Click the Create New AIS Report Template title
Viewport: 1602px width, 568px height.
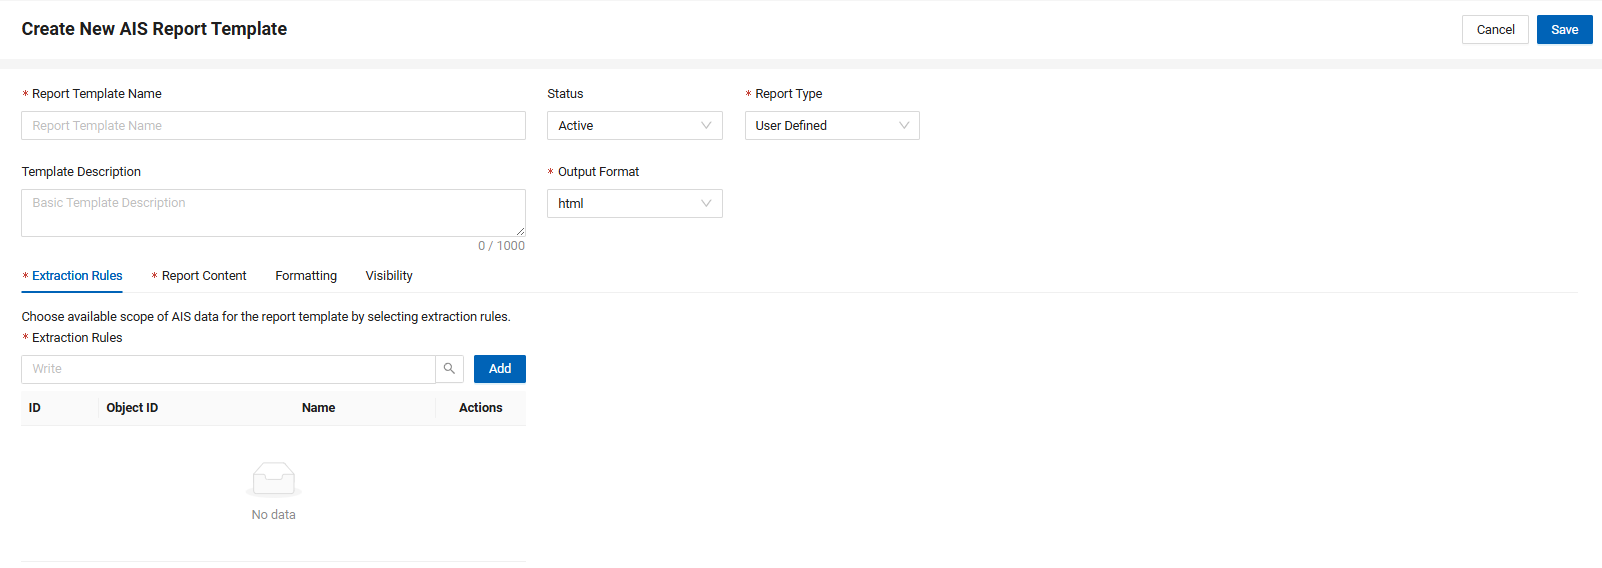pyautogui.click(x=154, y=29)
